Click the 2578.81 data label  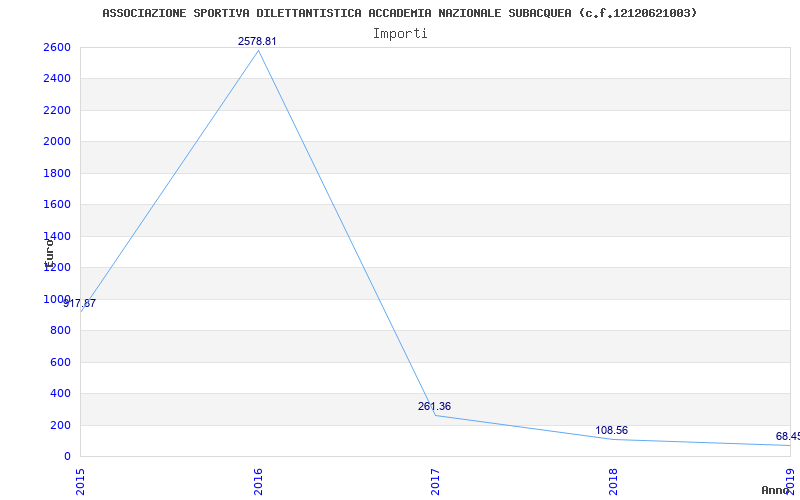[257, 41]
